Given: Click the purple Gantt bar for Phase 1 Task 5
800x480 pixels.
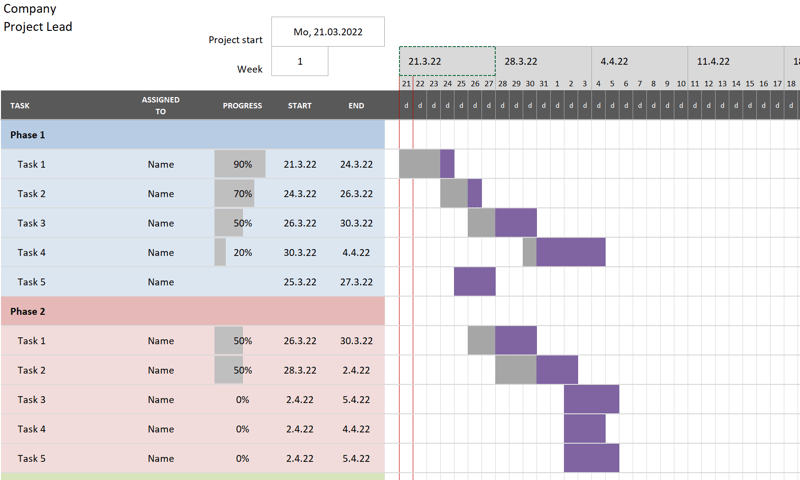Looking at the screenshot, I should point(474,282).
